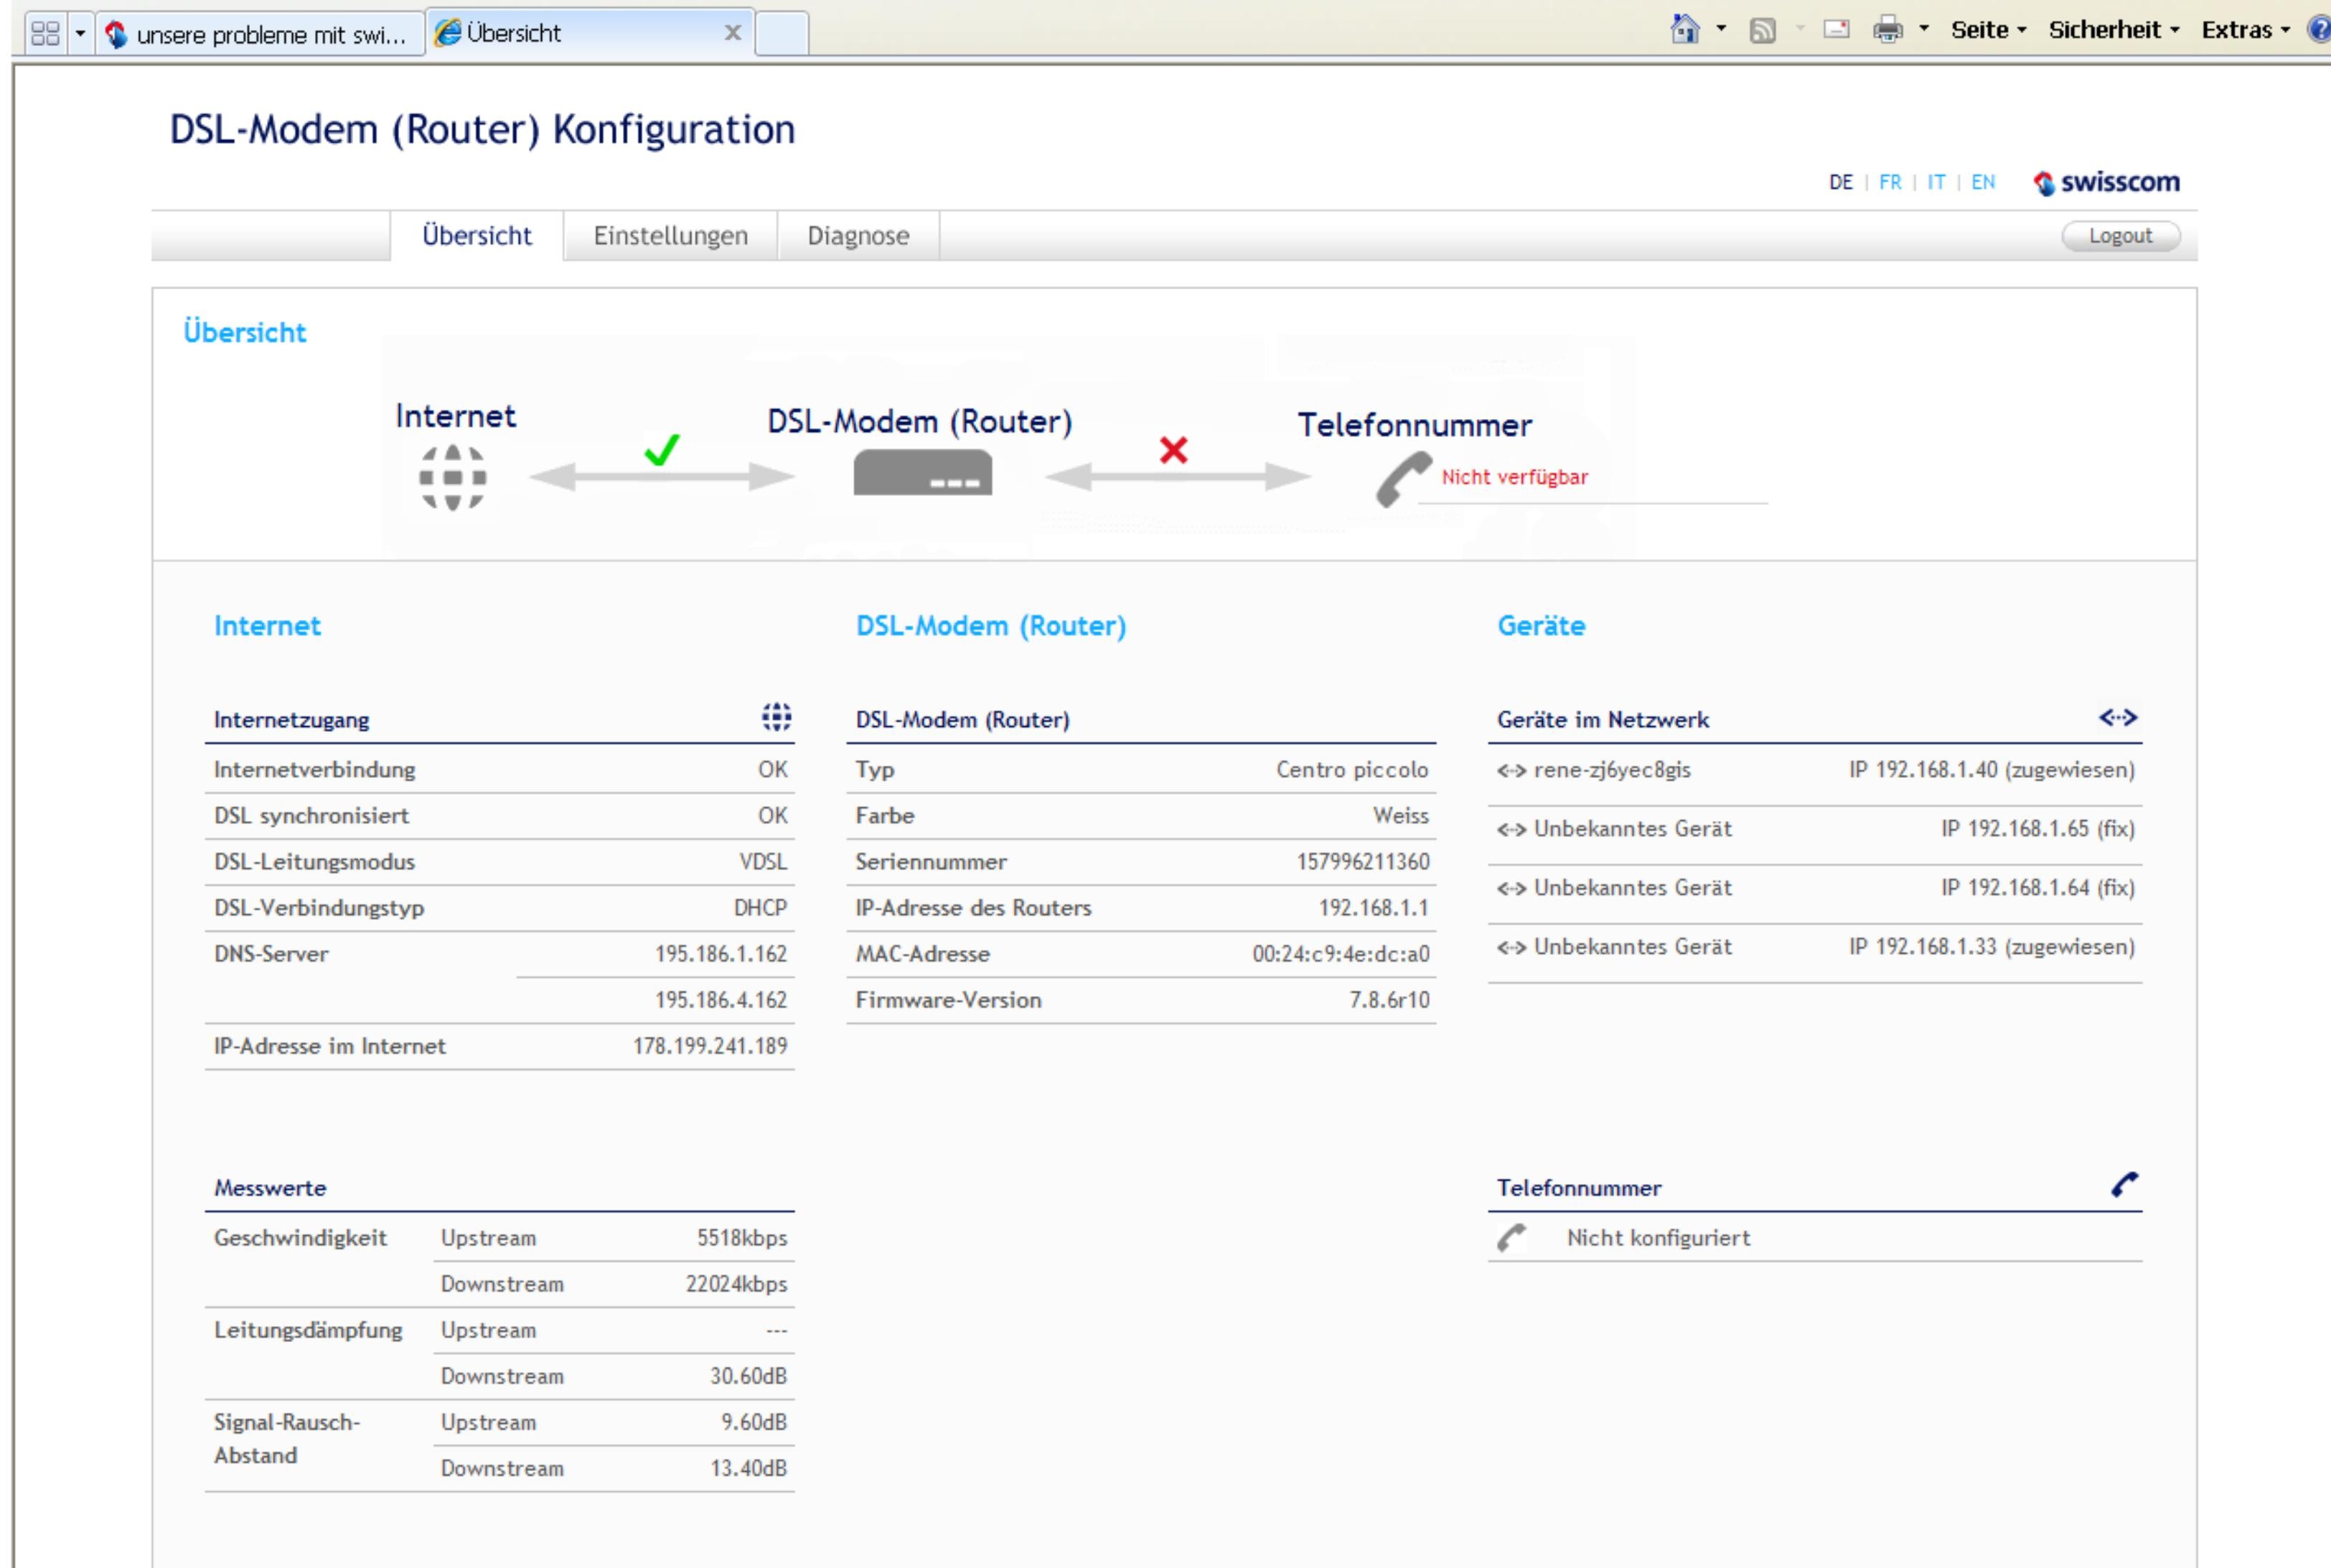Select the rene-zj6yec8gis device entry
This screenshot has height=1568, width=2331.
1612,770
